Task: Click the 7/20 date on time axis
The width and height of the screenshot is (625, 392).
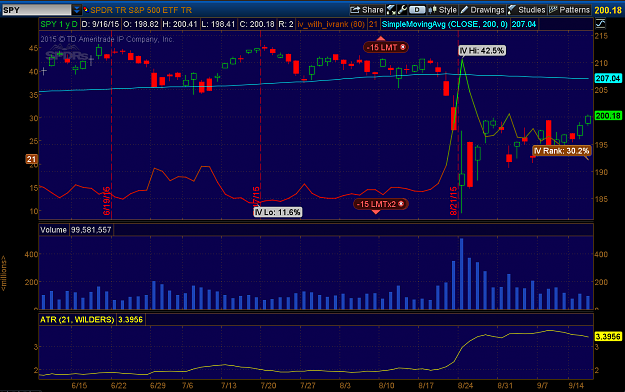Action: tap(268, 386)
